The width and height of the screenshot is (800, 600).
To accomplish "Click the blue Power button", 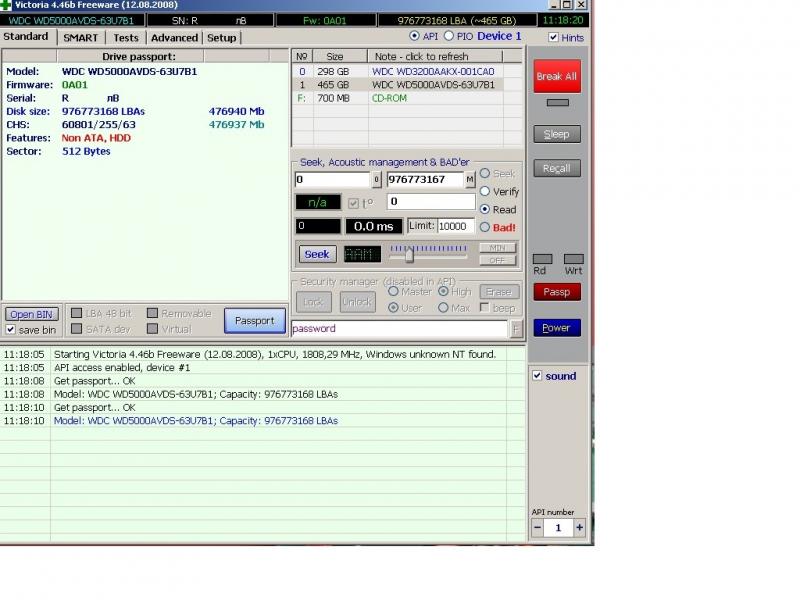I will [x=557, y=328].
